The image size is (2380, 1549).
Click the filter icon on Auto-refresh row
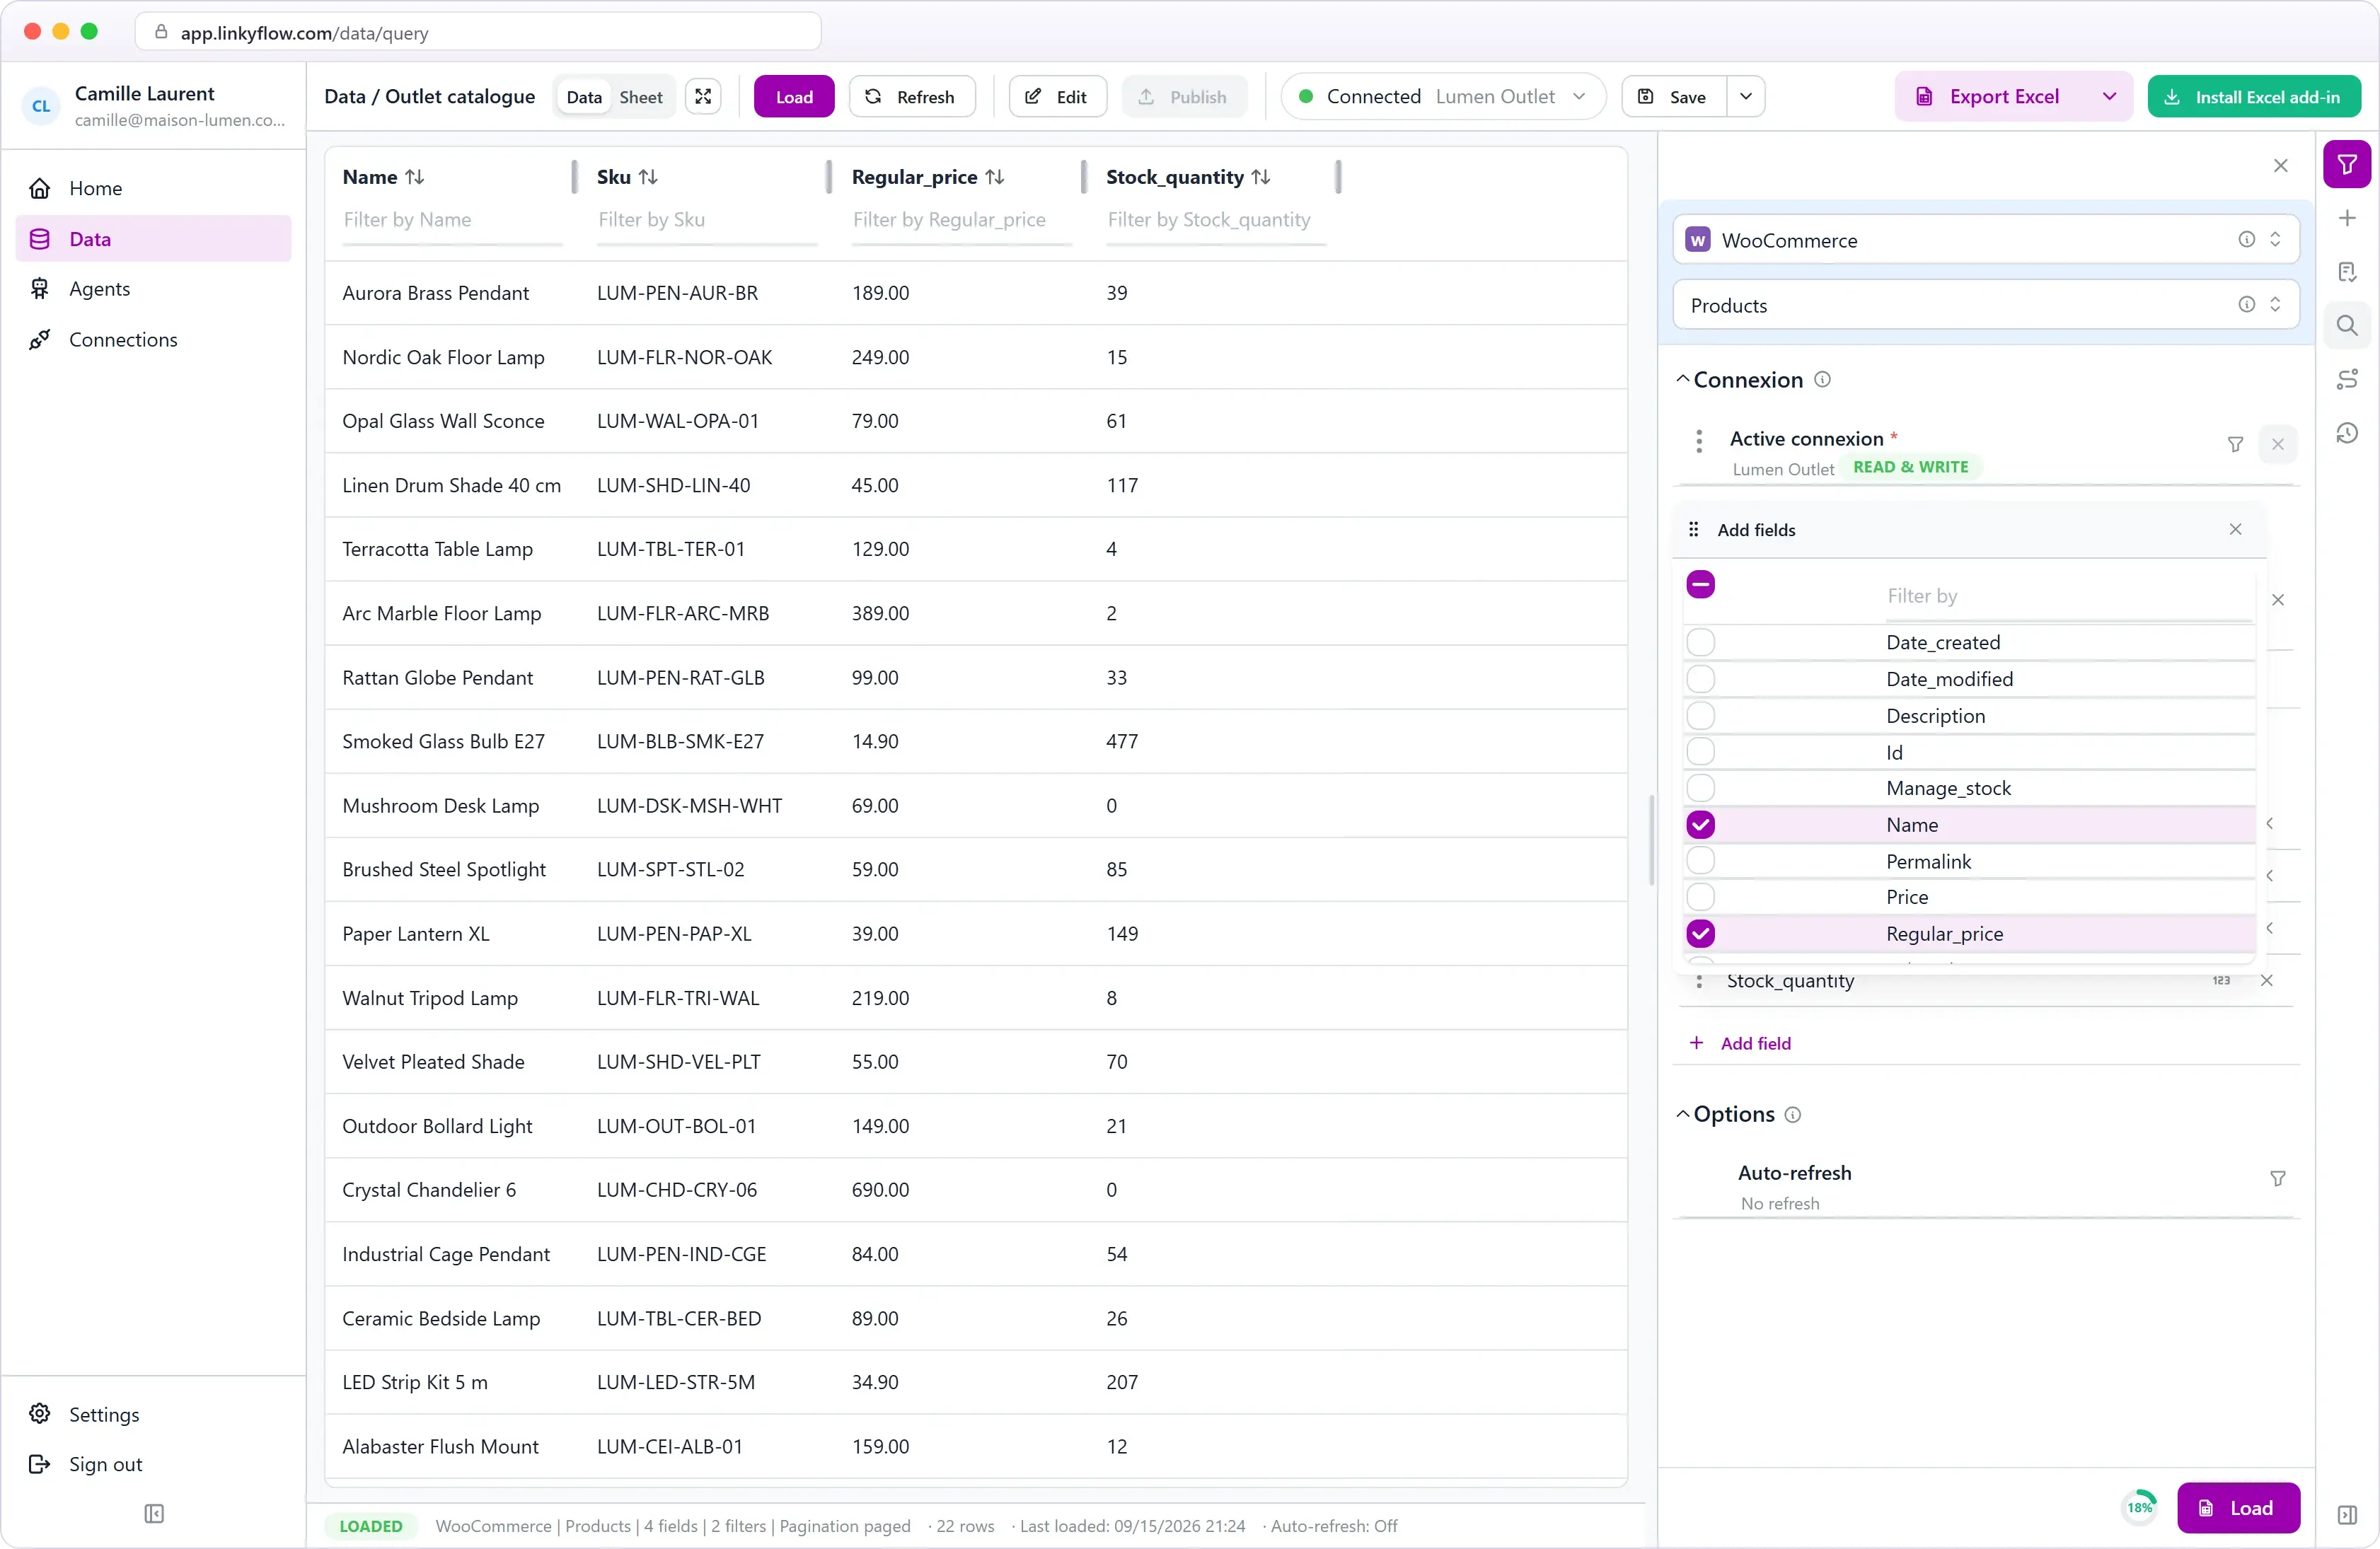coord(2277,1179)
